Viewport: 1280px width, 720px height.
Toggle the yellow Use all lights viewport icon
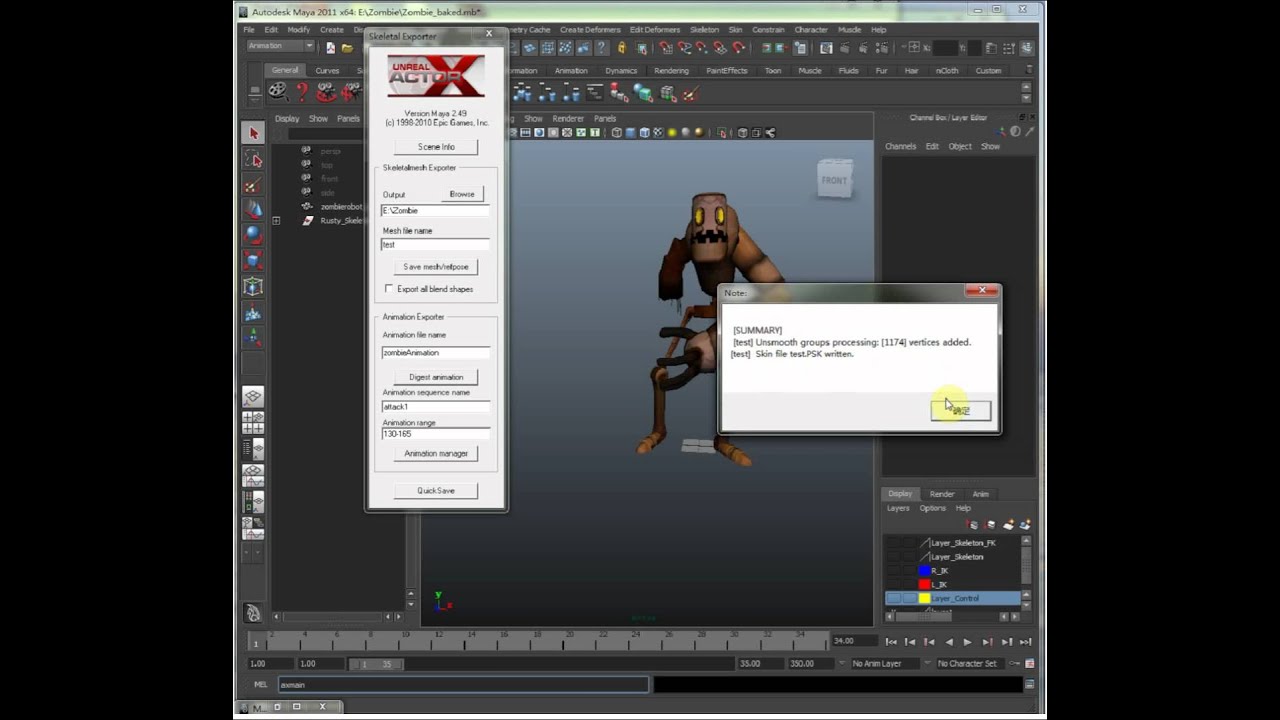(672, 133)
